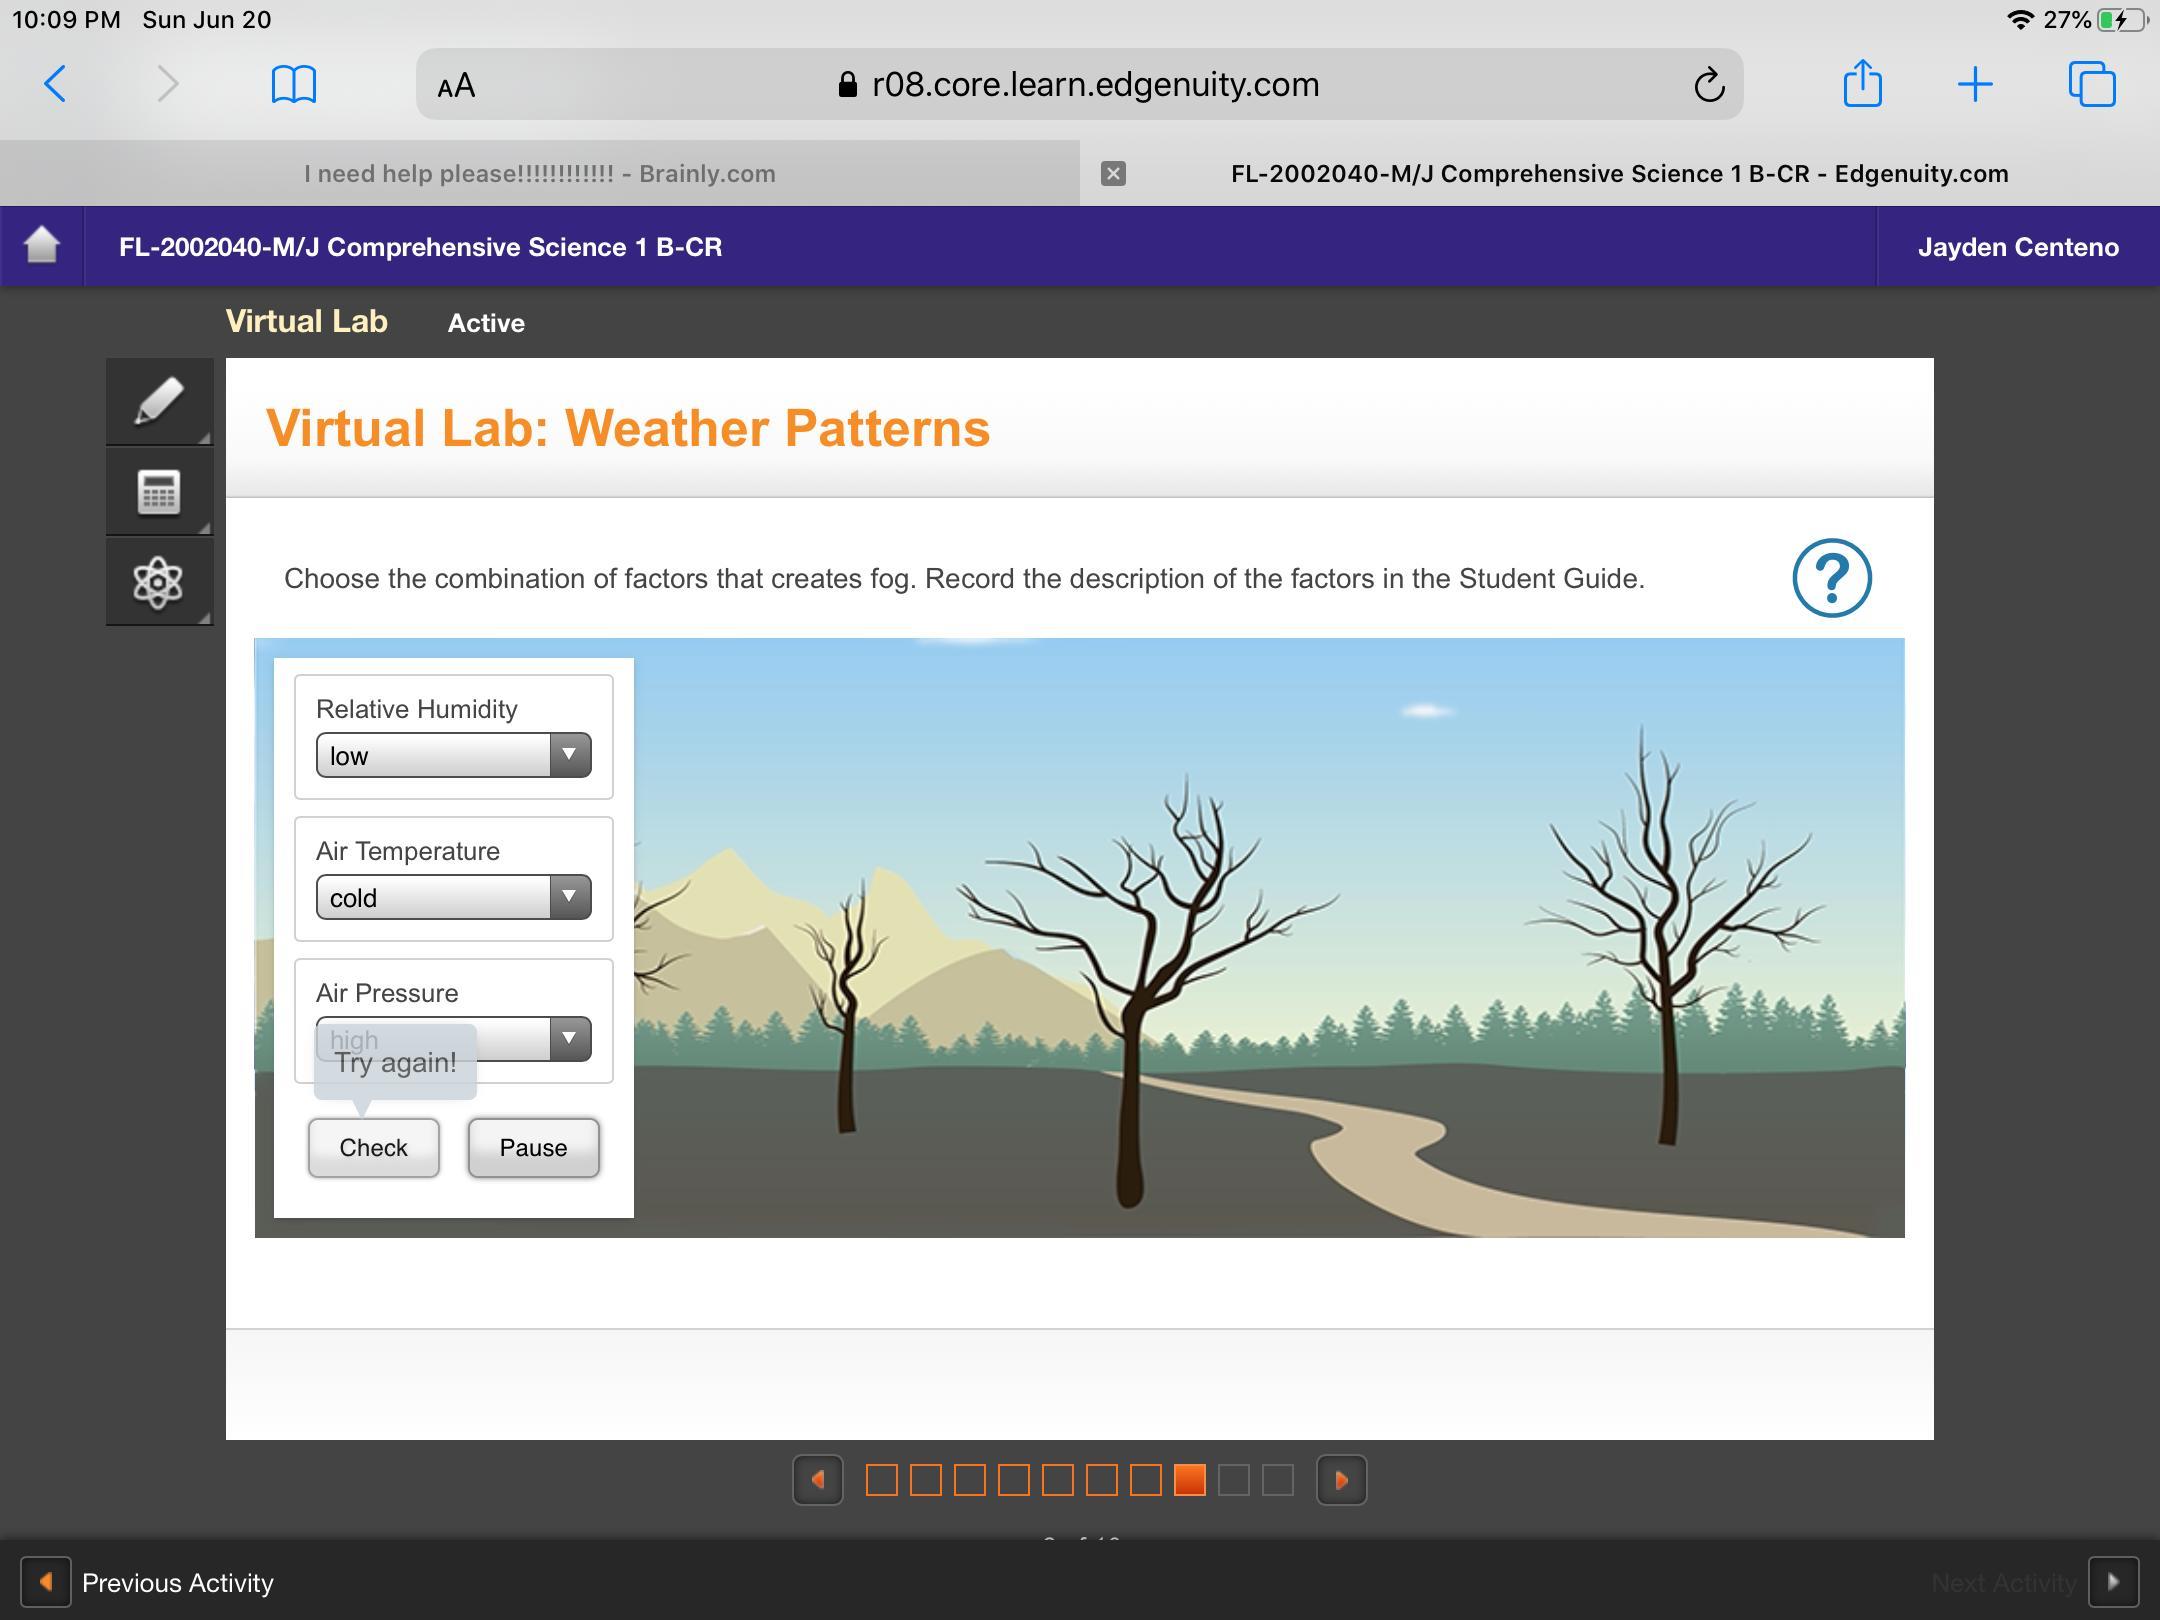Open the atom science reference tool
Viewport: 2160px width, 1620px height.
click(x=159, y=581)
